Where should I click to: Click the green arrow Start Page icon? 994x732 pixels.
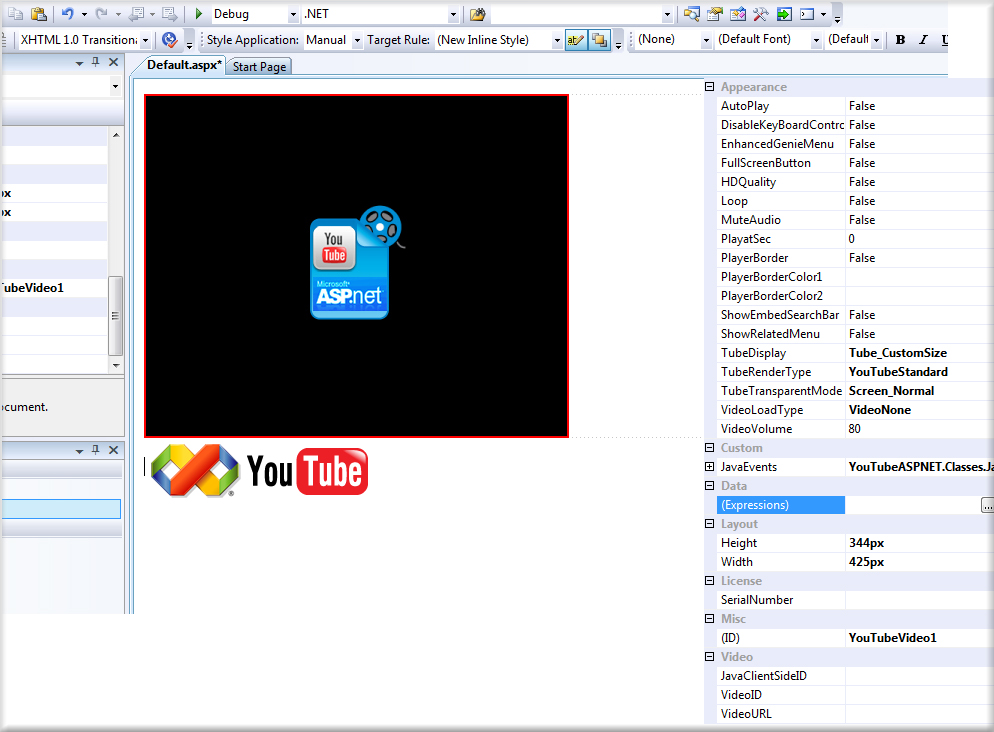(784, 14)
